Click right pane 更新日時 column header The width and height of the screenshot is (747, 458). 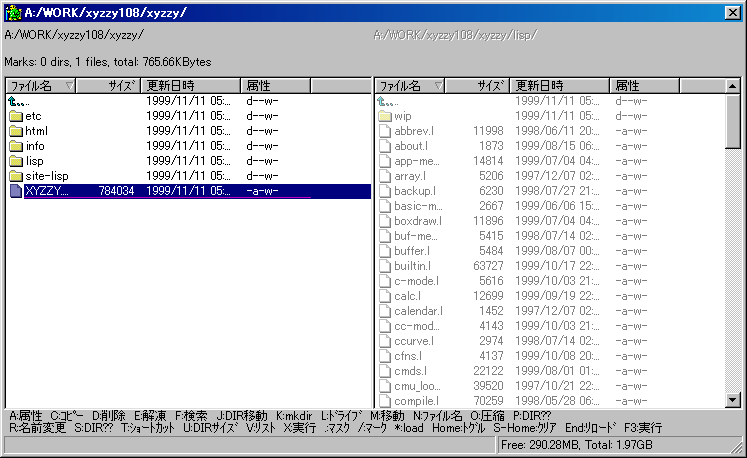tap(560, 86)
